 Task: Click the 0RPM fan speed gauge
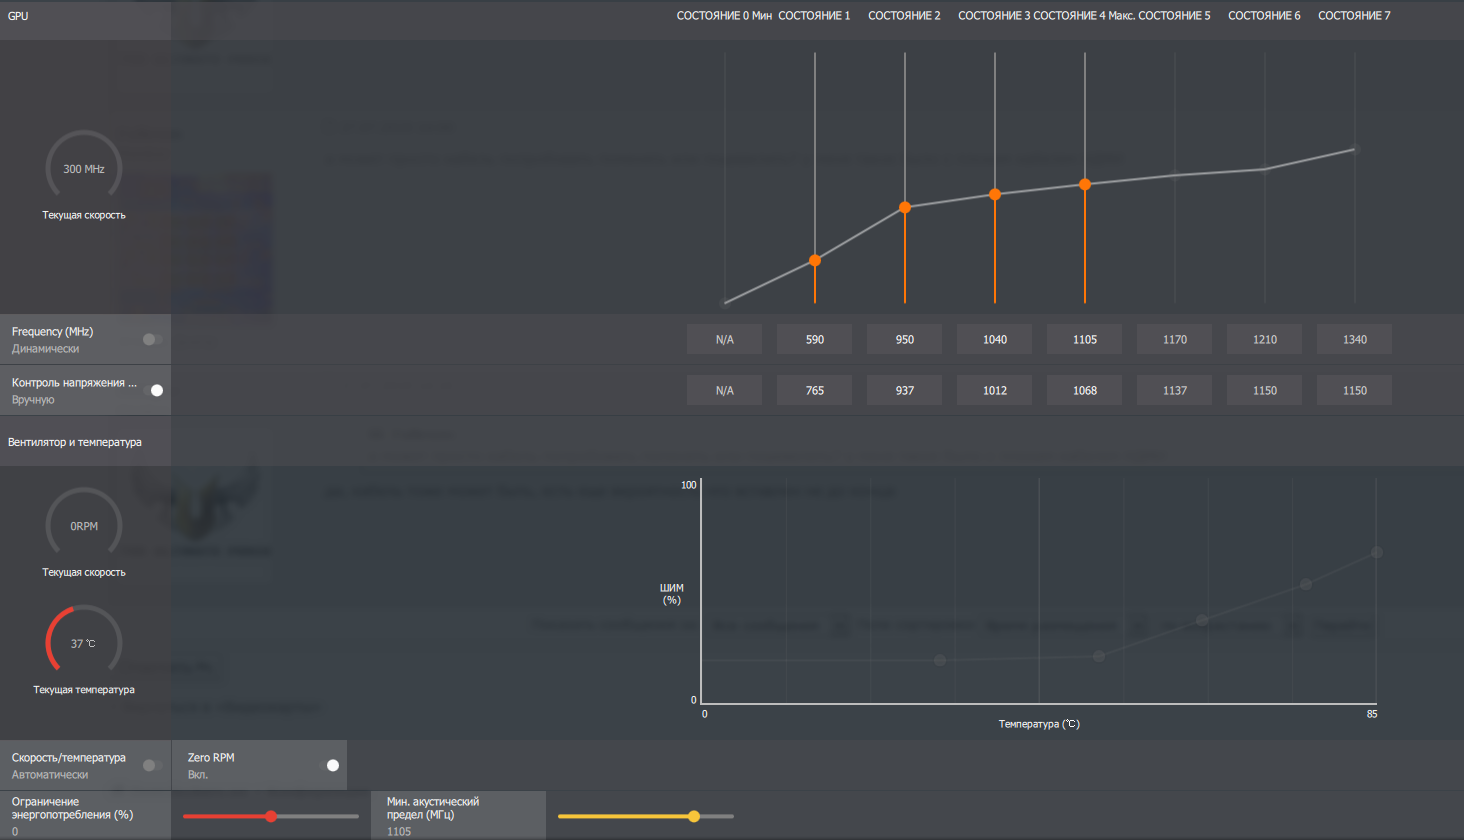pyautogui.click(x=84, y=526)
